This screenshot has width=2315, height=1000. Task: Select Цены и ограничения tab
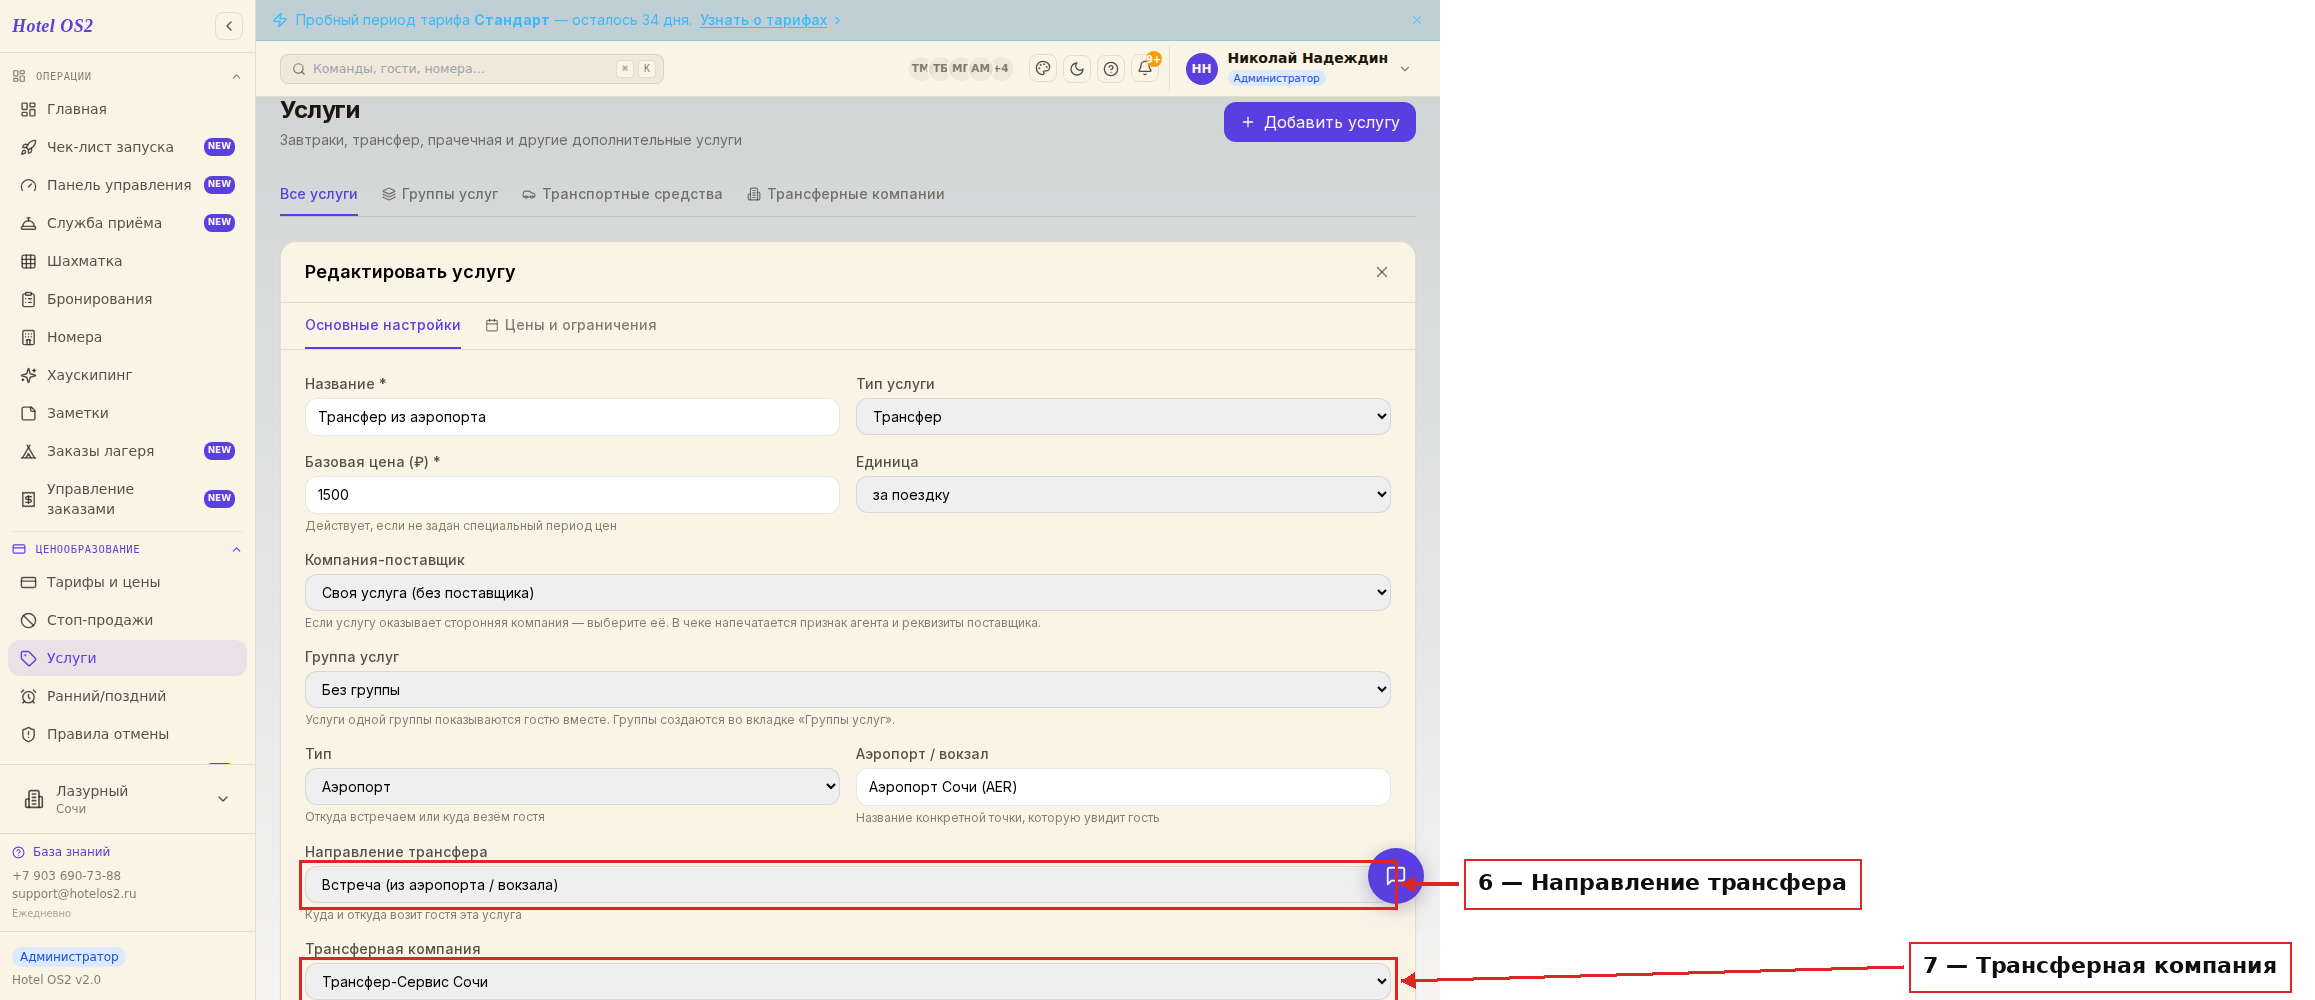coord(571,325)
